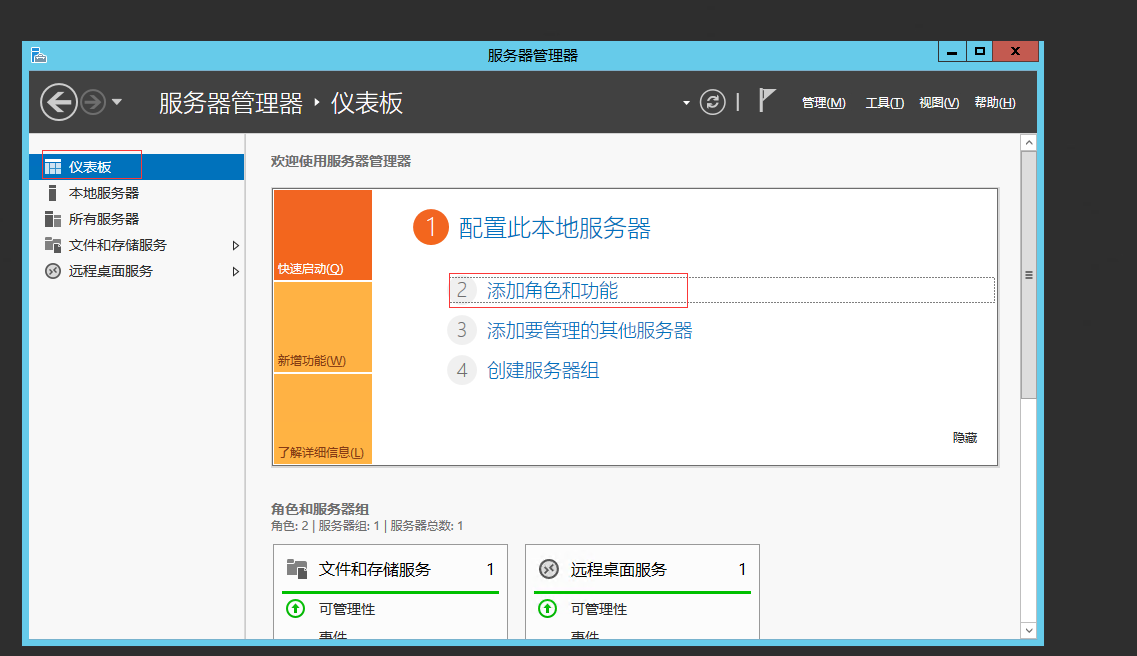Click 添加角色和功能 link

552,290
